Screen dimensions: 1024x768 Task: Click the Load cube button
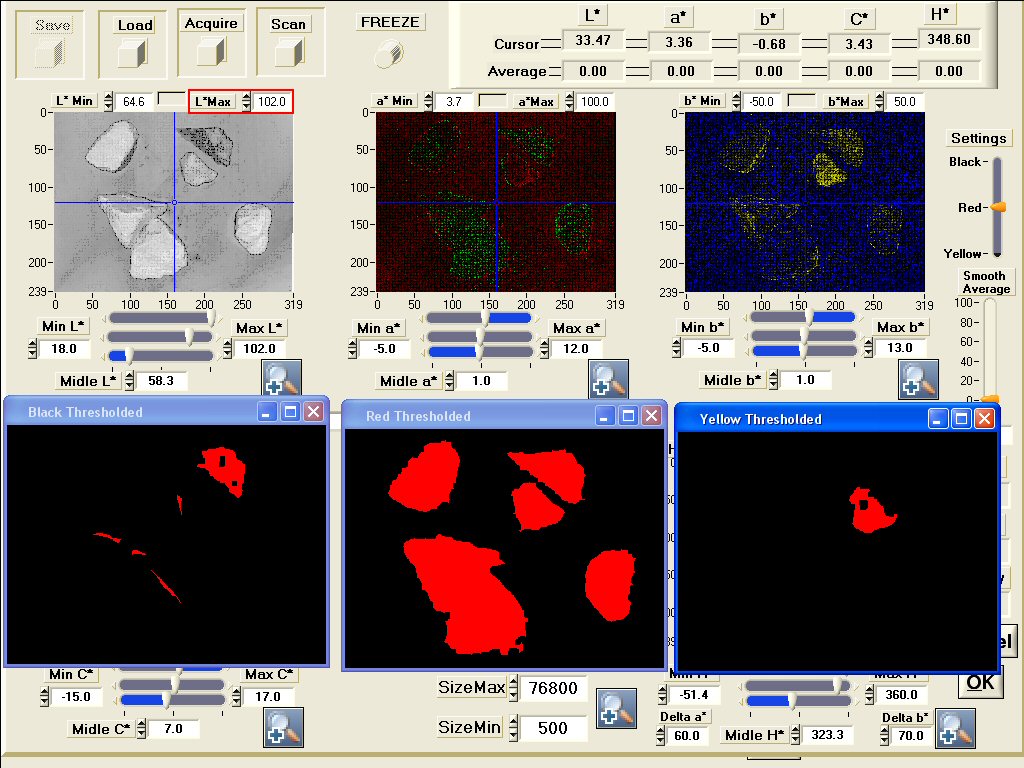coord(133,53)
